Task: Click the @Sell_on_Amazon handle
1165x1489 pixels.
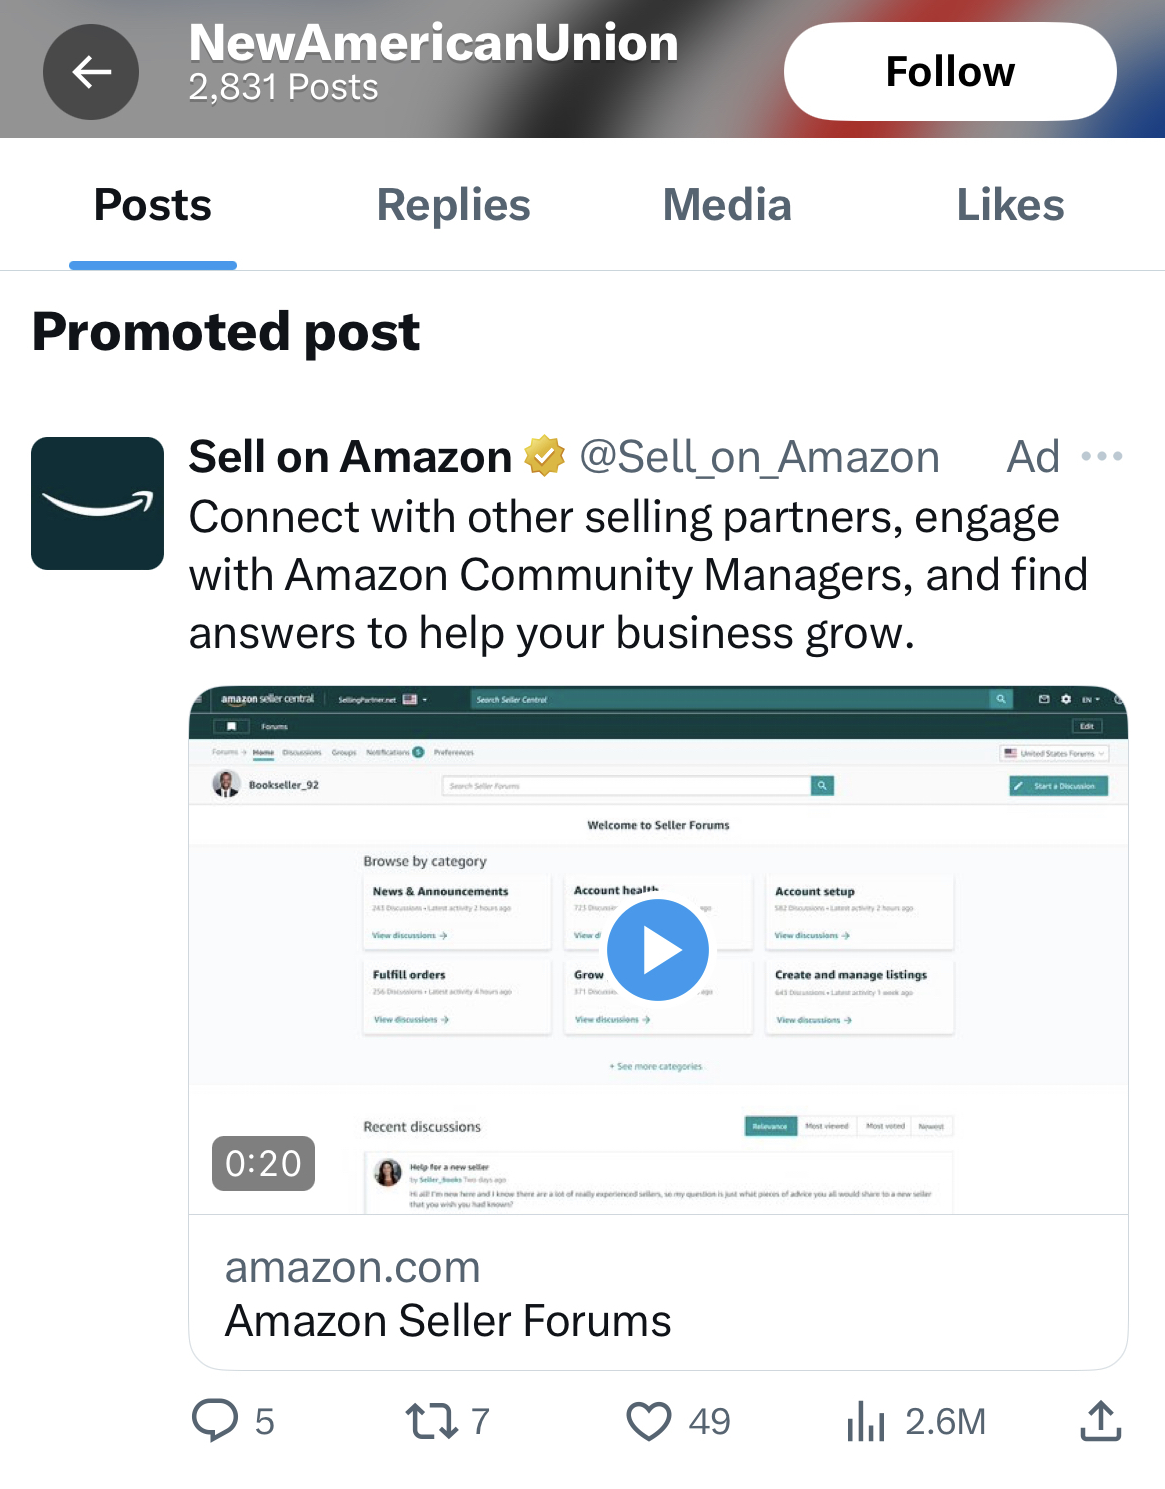Action: (759, 457)
